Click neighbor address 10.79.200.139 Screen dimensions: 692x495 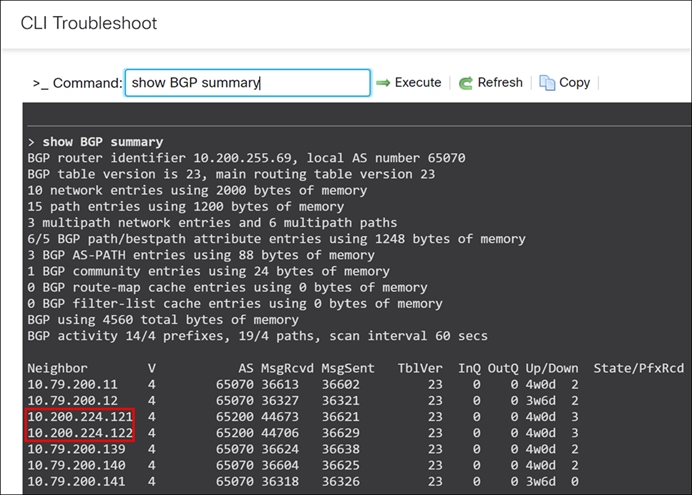[x=76, y=448]
